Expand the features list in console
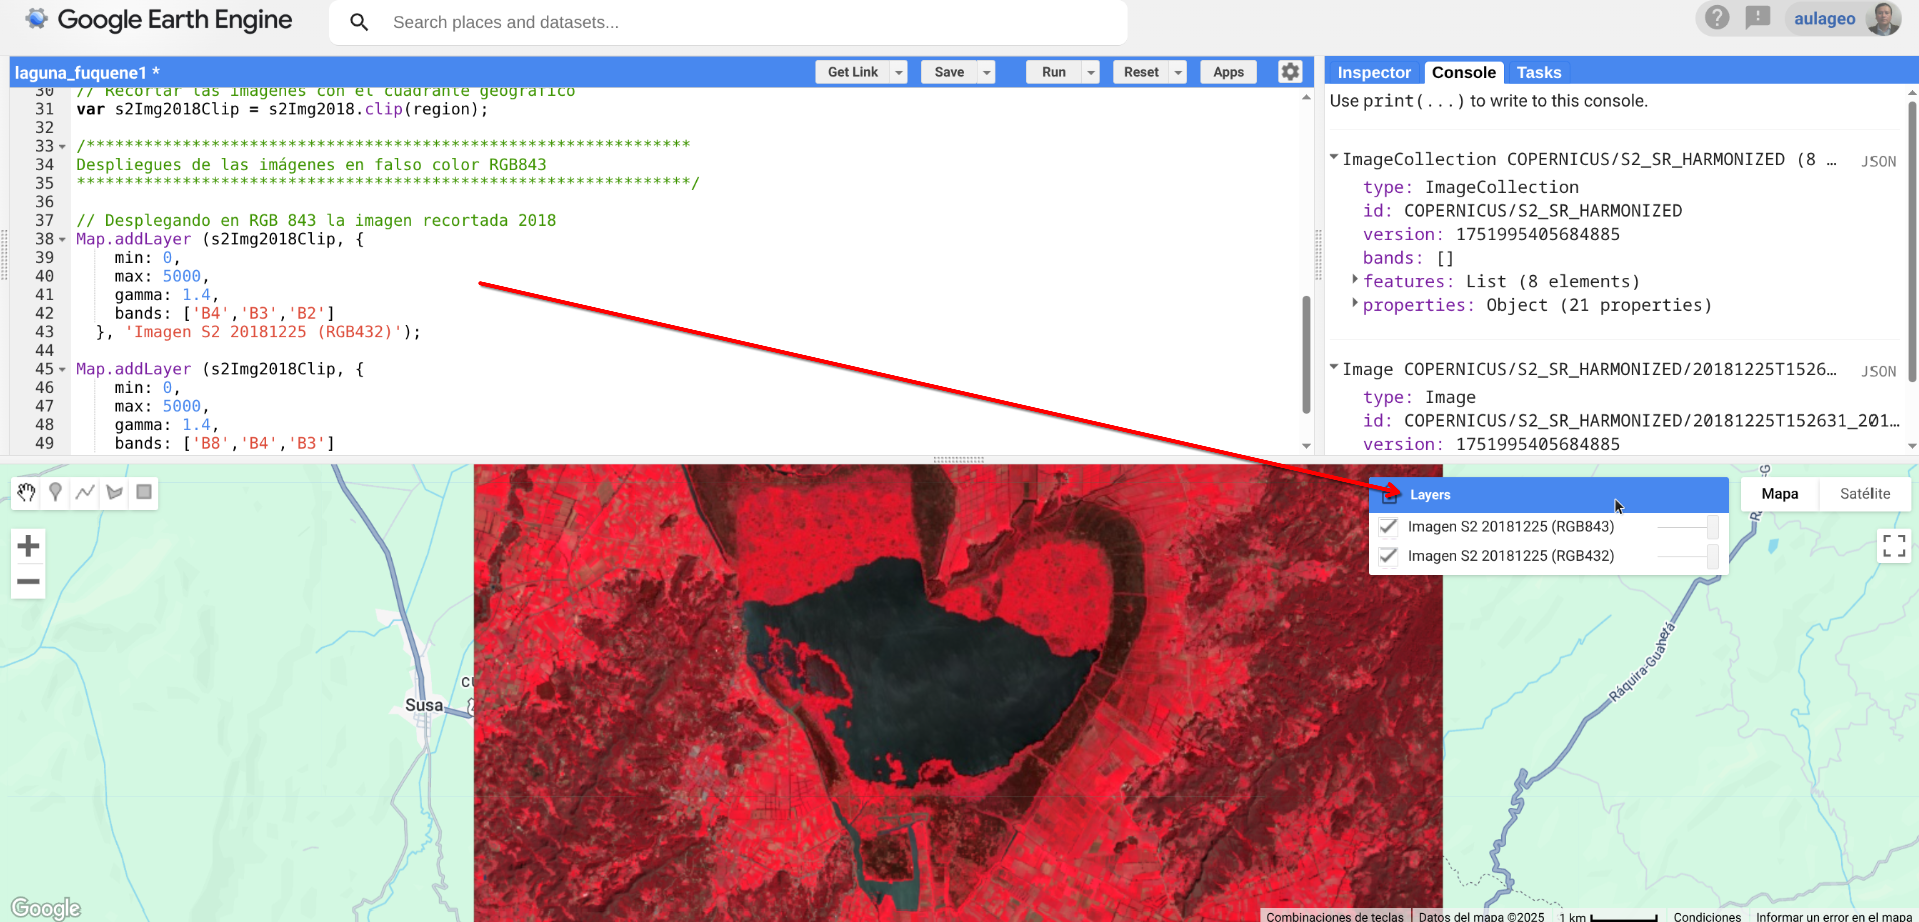 point(1355,280)
